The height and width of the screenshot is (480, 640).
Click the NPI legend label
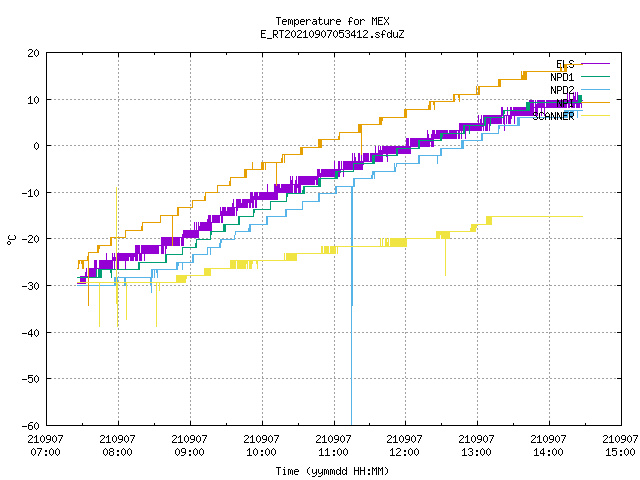(x=565, y=103)
